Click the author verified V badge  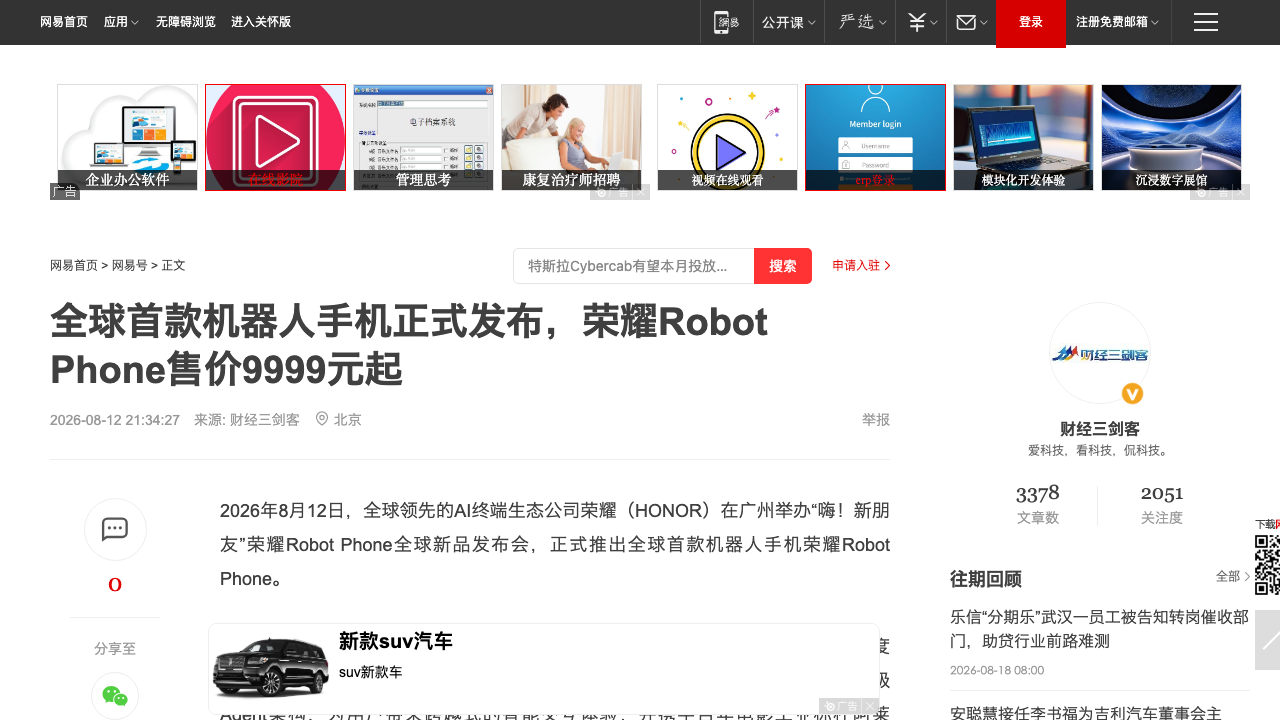pos(1132,394)
